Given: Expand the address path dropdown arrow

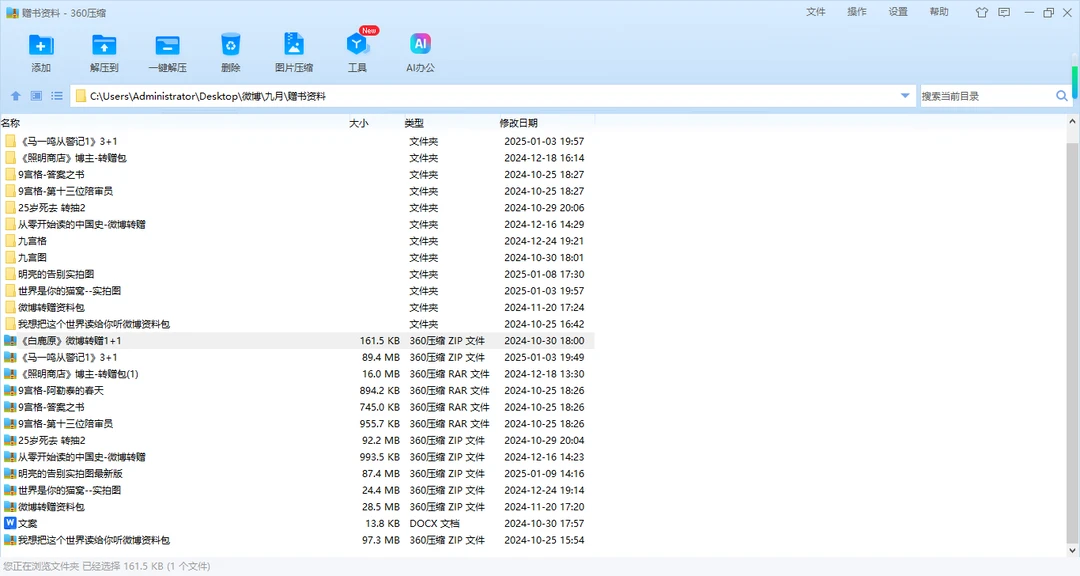Looking at the screenshot, I should [x=905, y=96].
